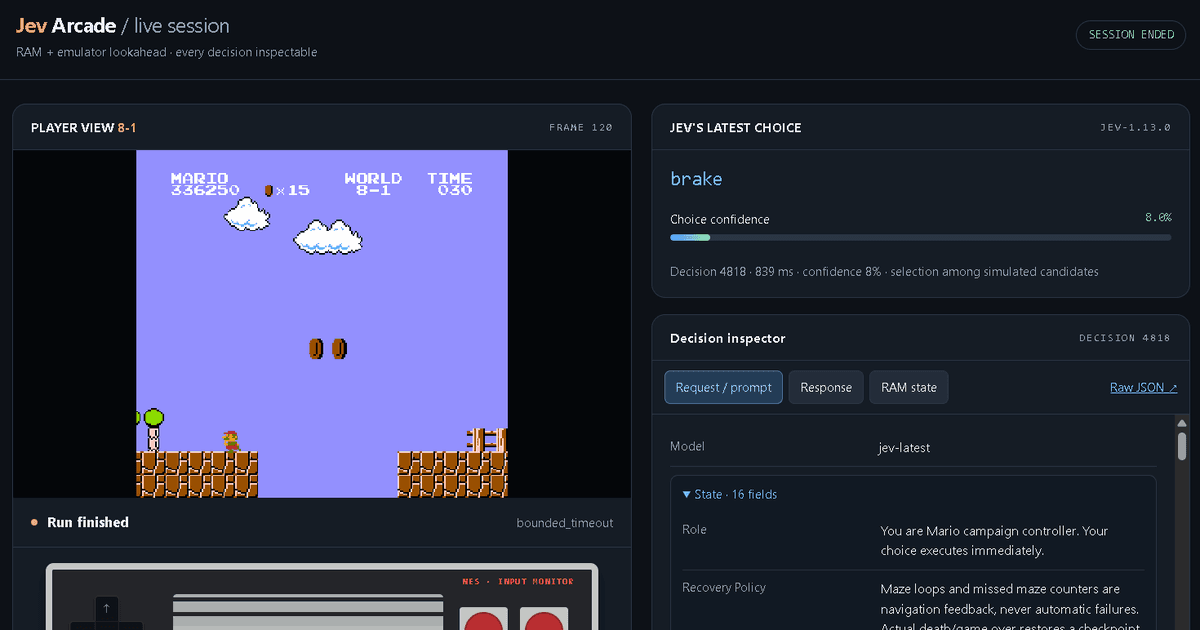Click the 'Model' field label
The height and width of the screenshot is (630, 1200).
pos(687,447)
